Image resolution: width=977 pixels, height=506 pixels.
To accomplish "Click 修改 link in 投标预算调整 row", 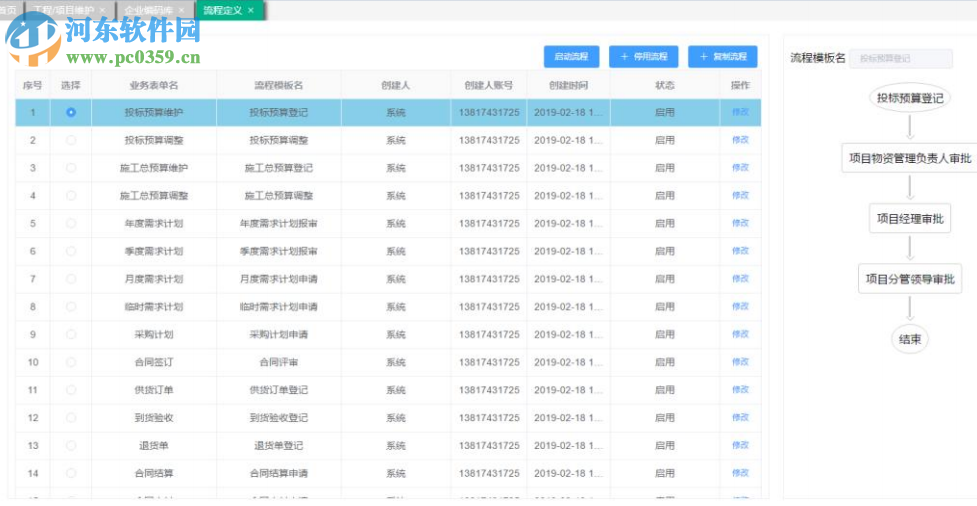I will [x=740, y=140].
